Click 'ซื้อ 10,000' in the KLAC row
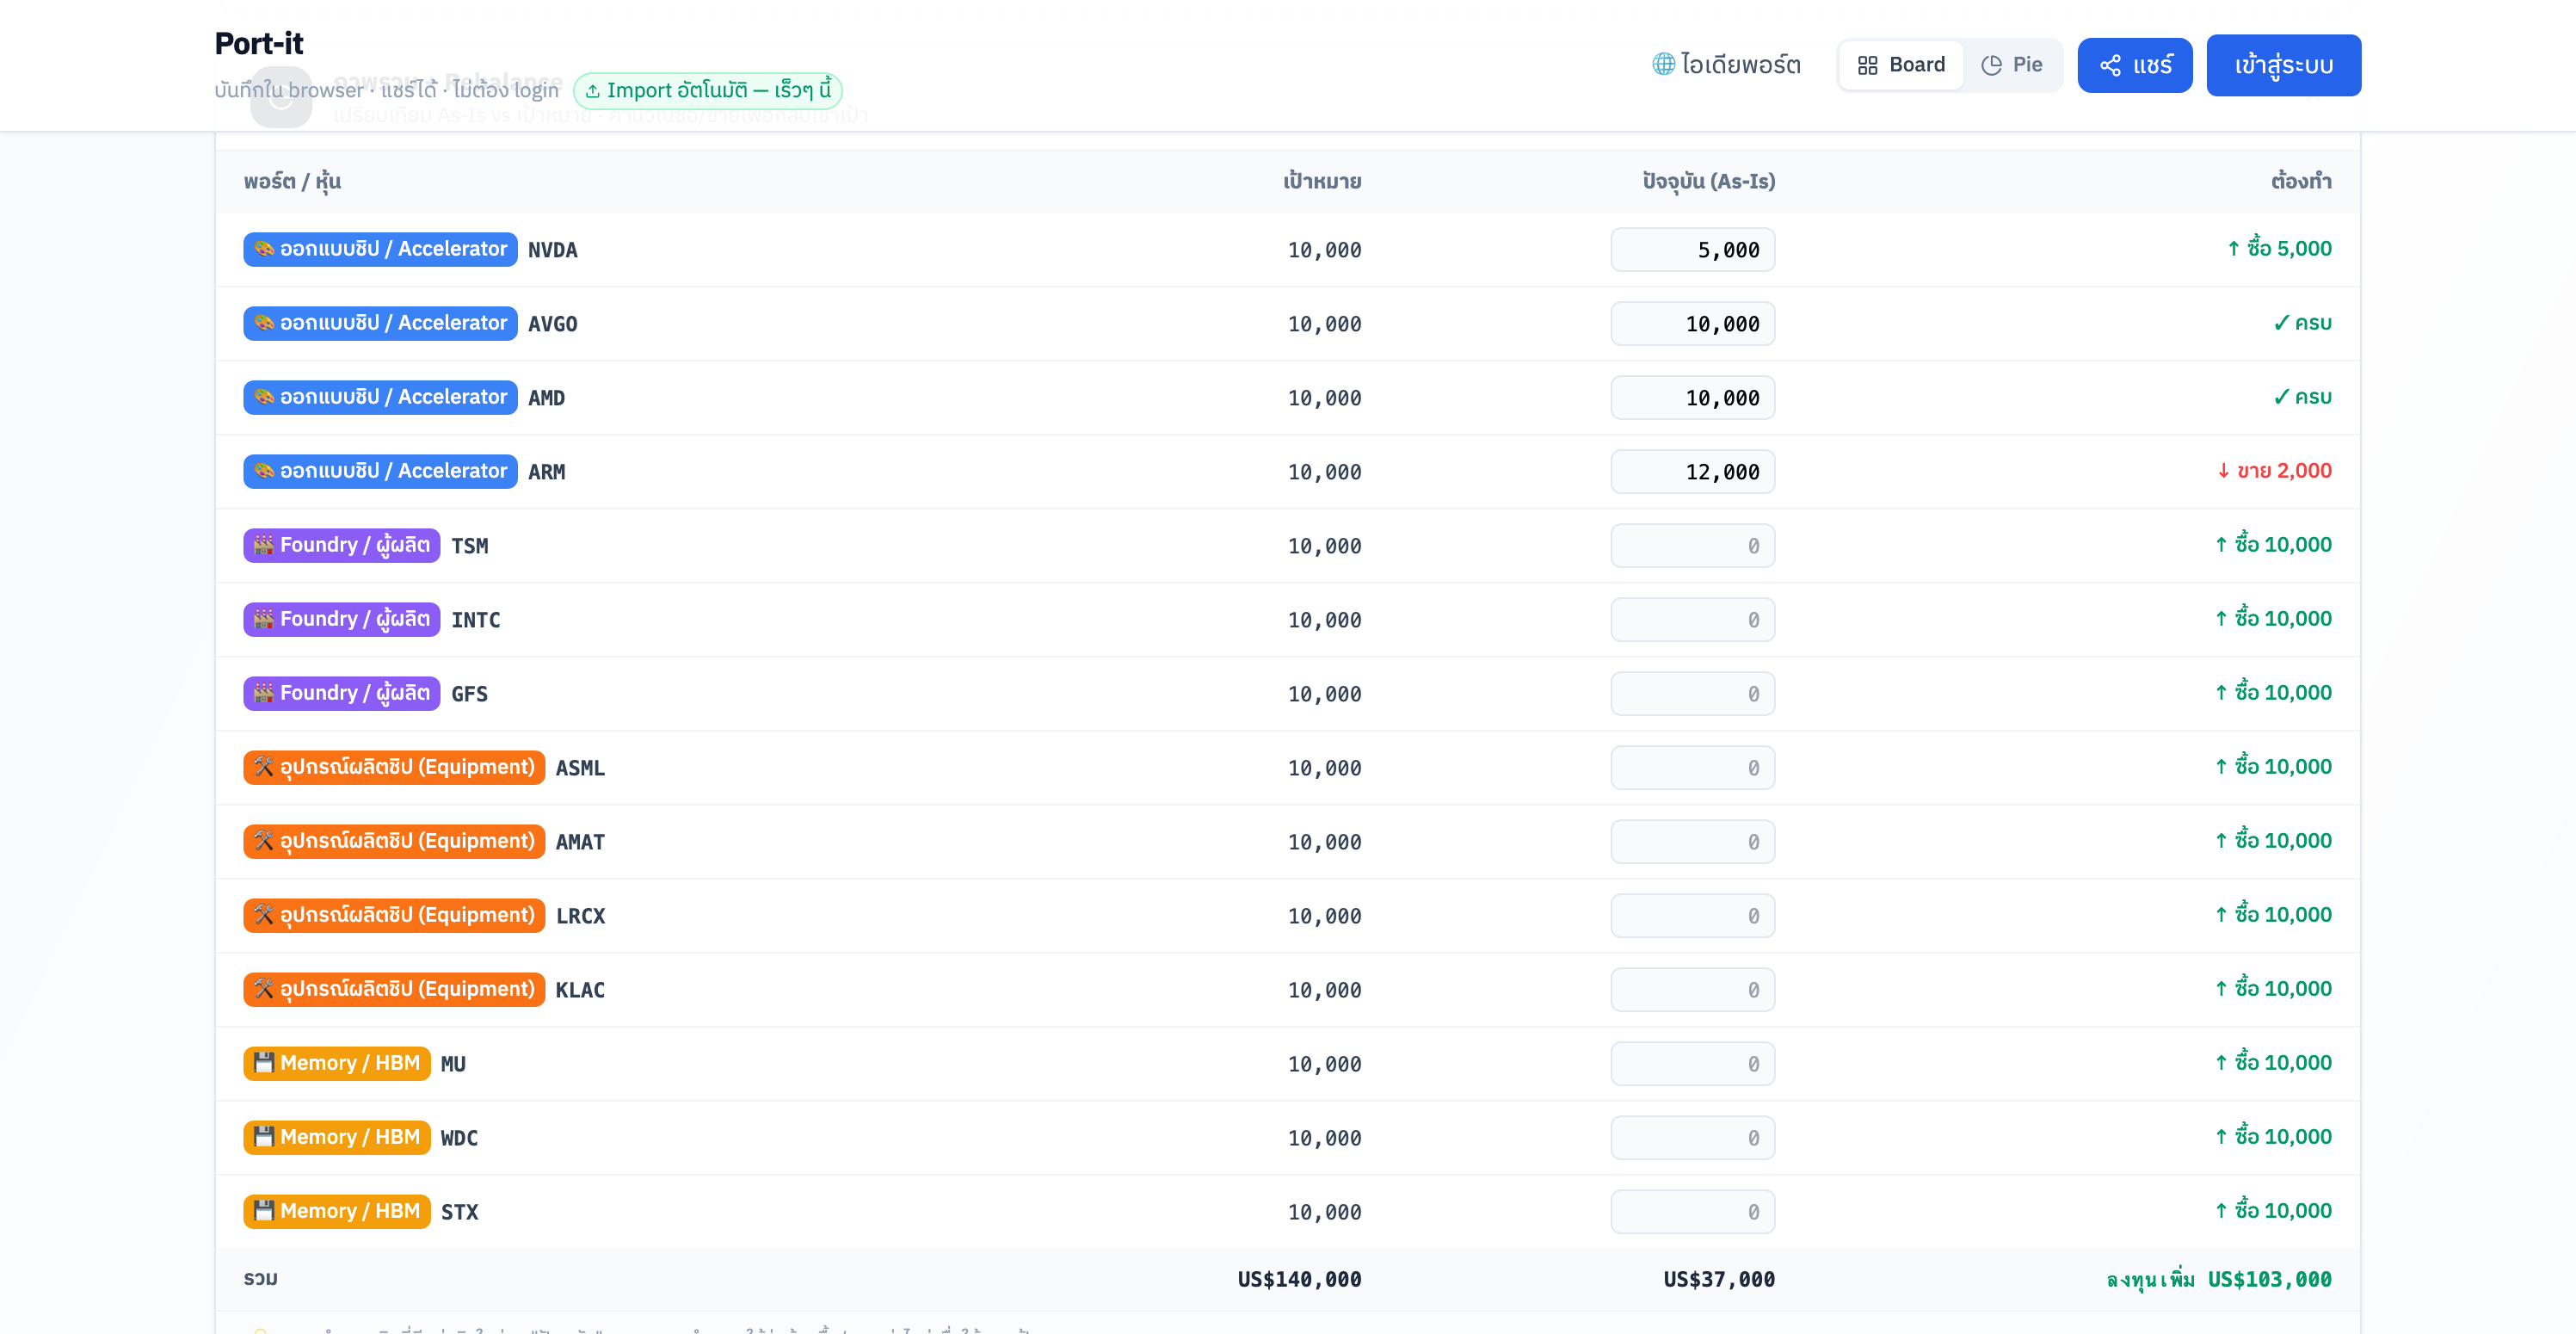This screenshot has width=2576, height=1334. [x=2273, y=988]
